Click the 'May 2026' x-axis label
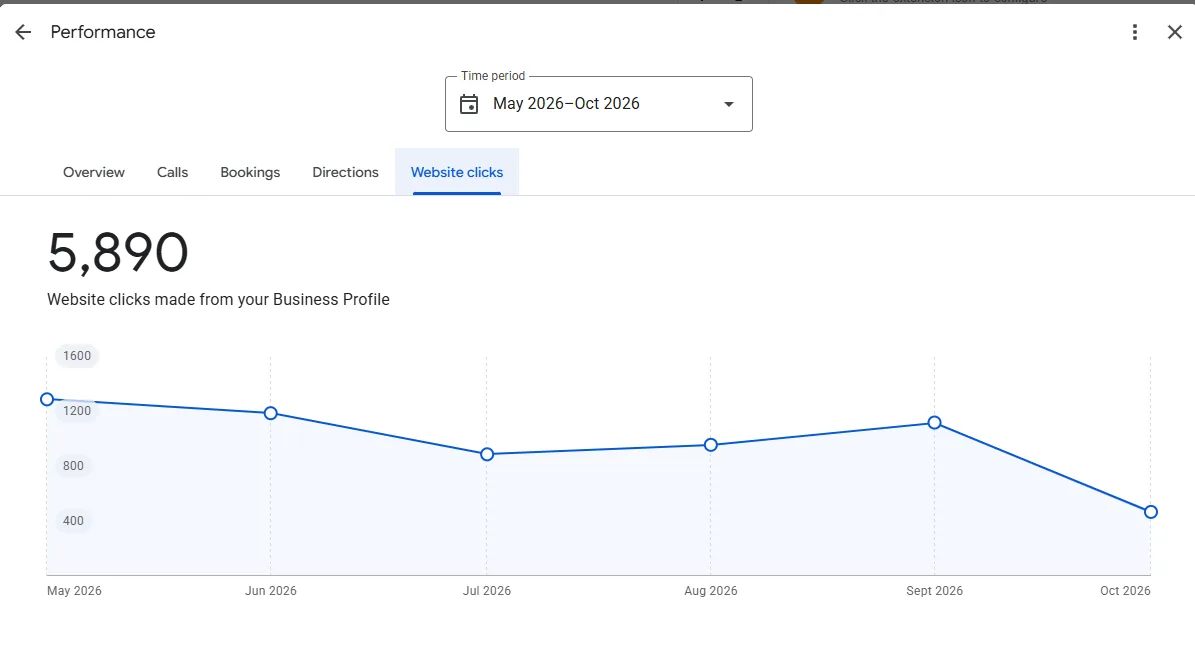 (74, 590)
